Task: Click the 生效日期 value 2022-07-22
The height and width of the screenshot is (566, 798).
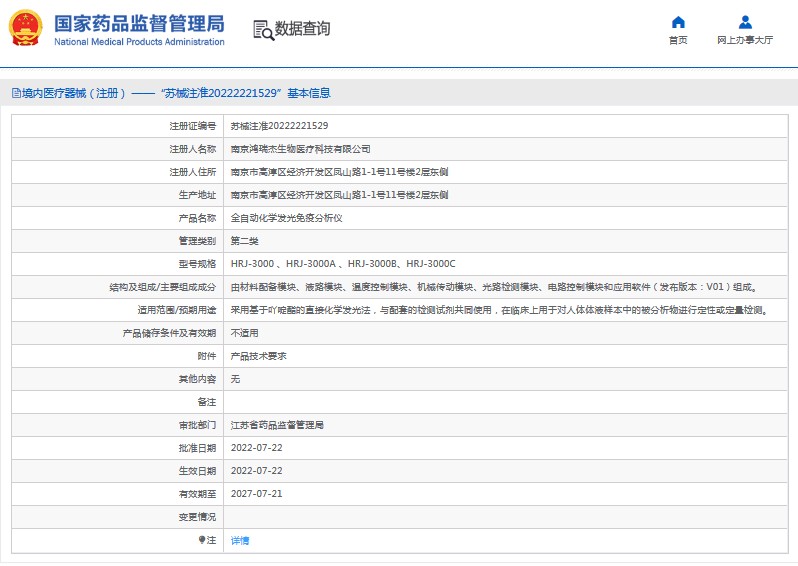Action: (x=256, y=471)
